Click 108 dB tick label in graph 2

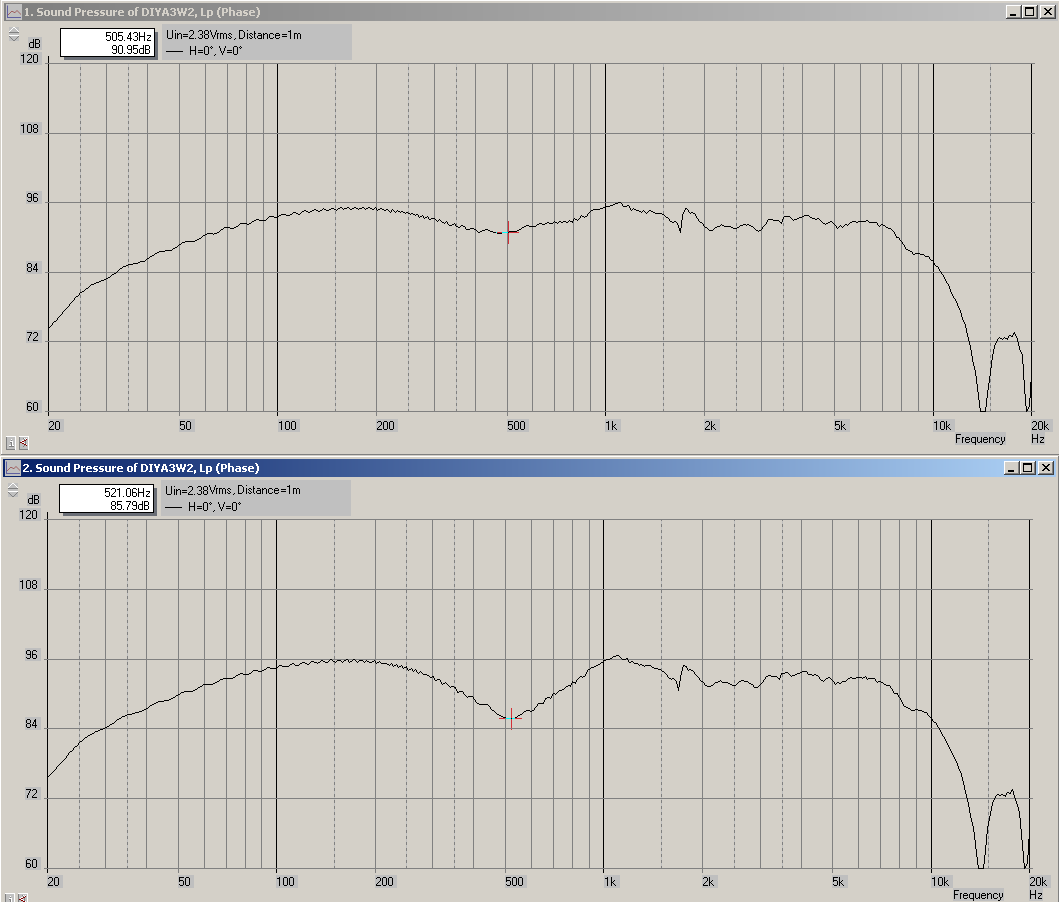(28, 585)
